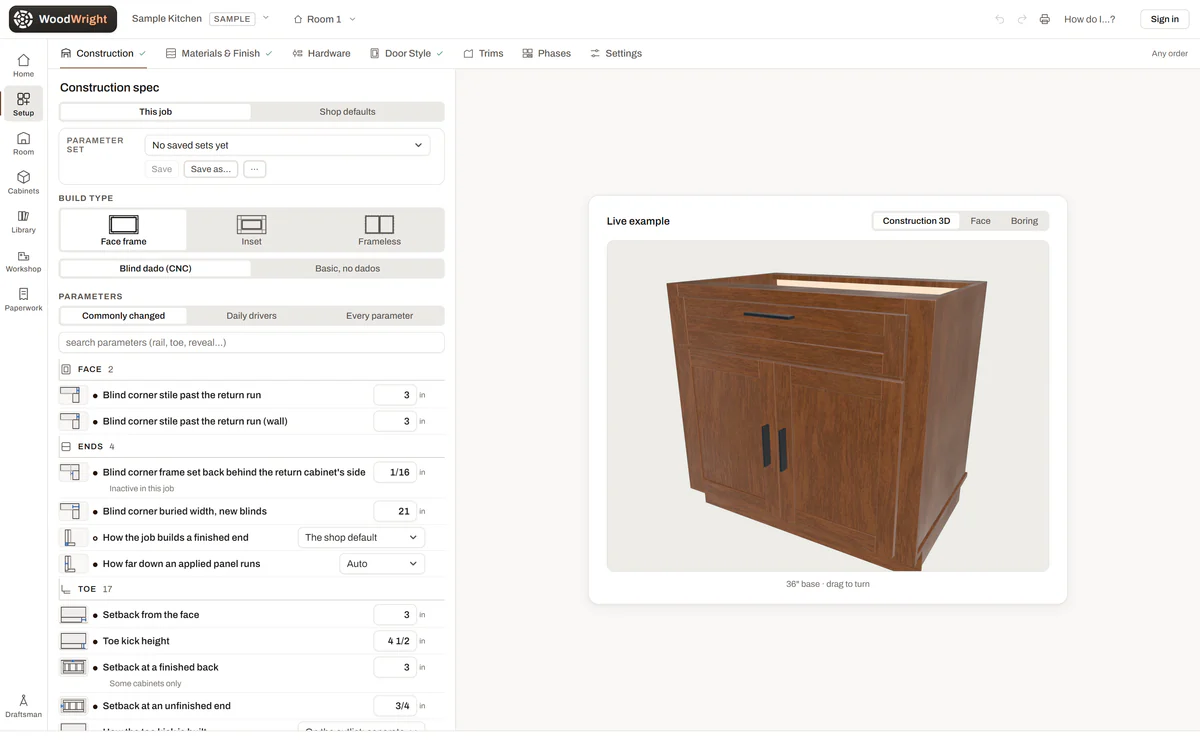
Task: Edit Setback at an unfinished end value
Action: (x=395, y=706)
